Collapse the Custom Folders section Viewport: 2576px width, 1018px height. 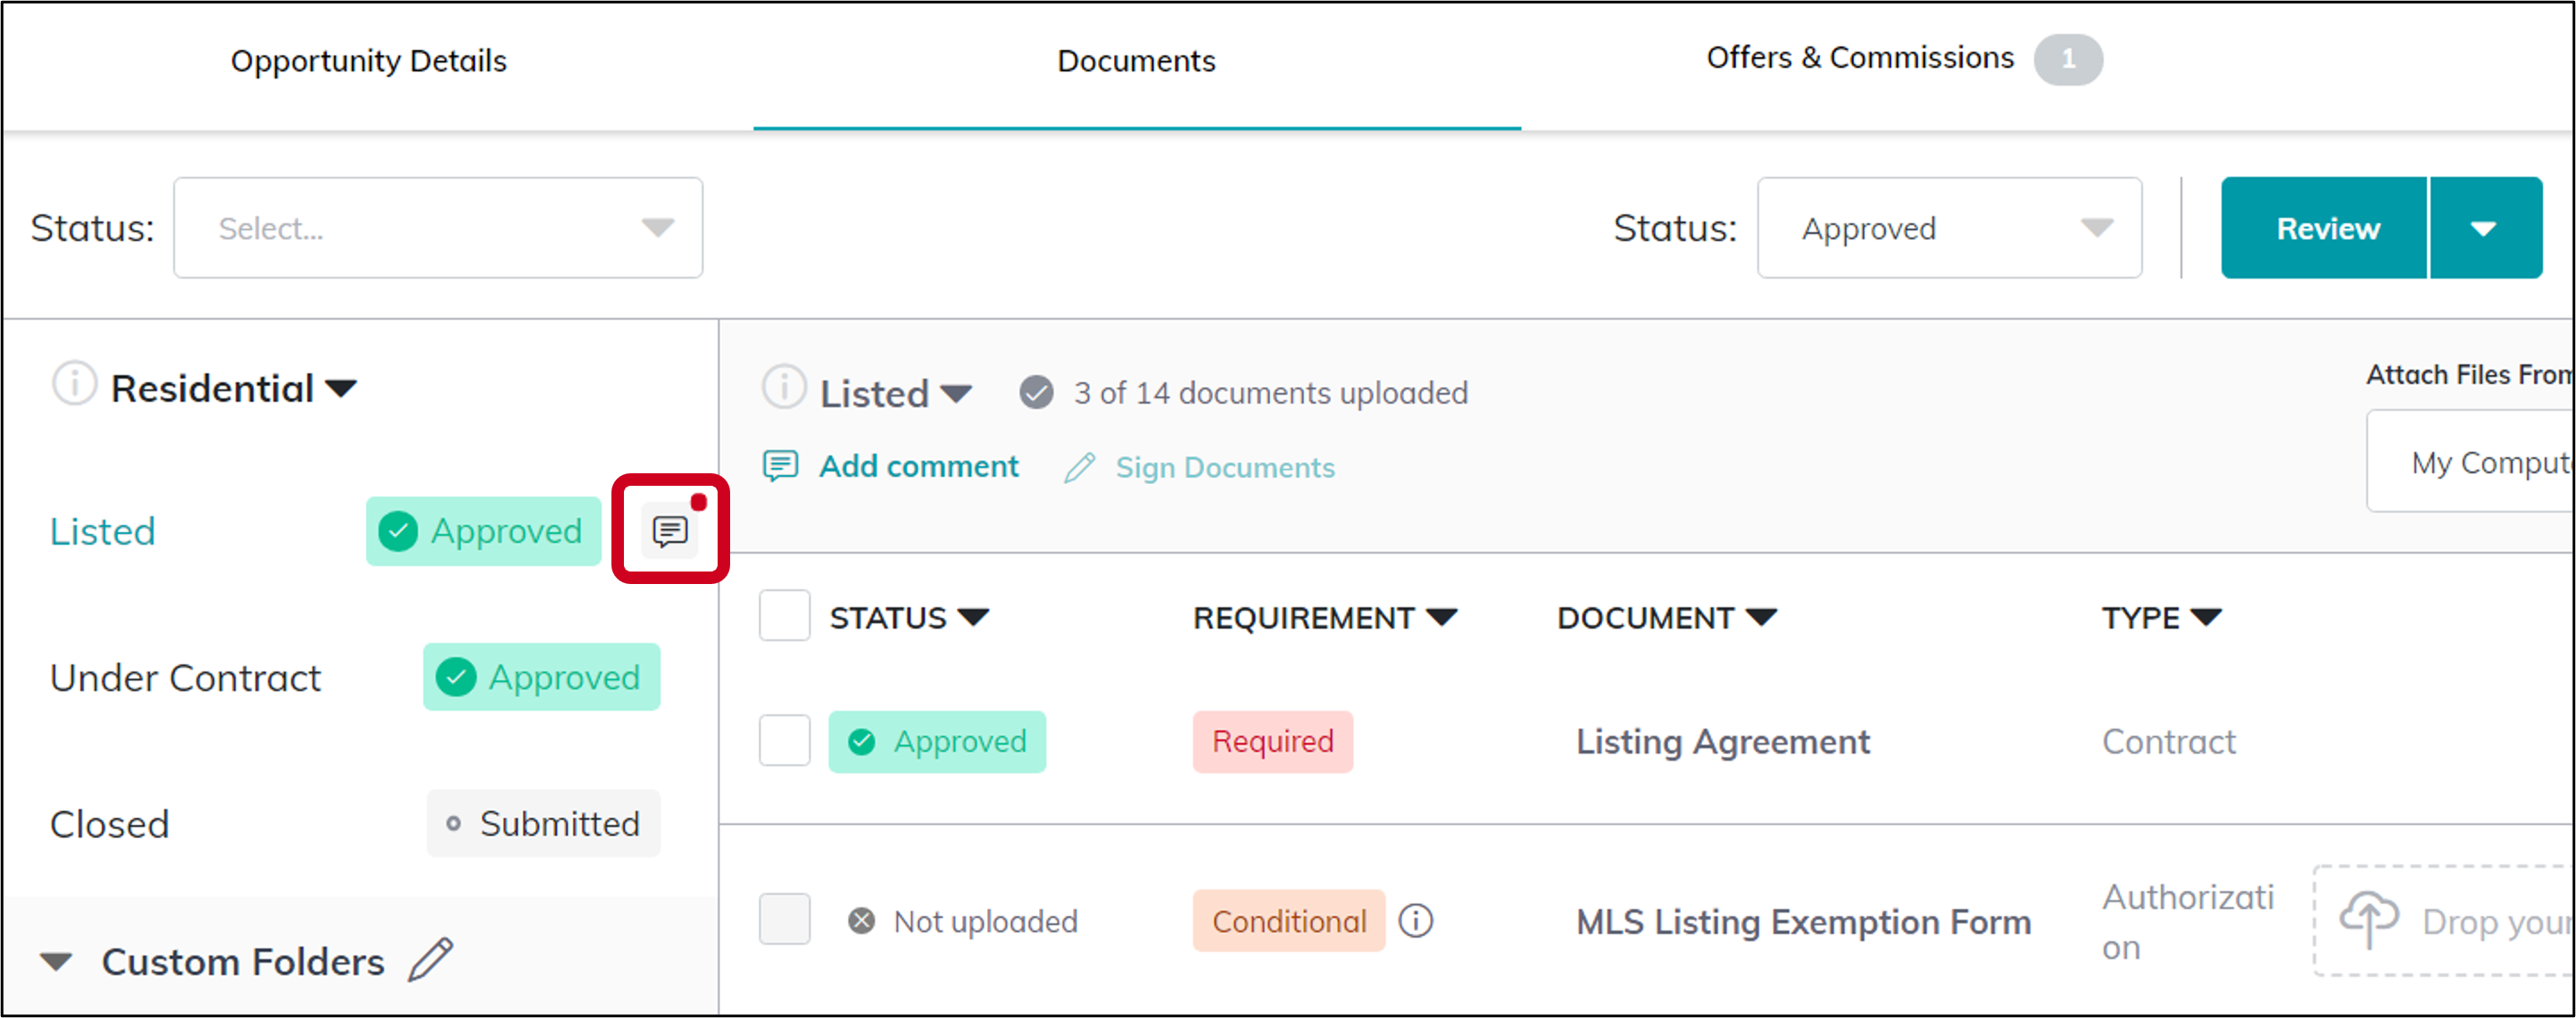coord(56,962)
